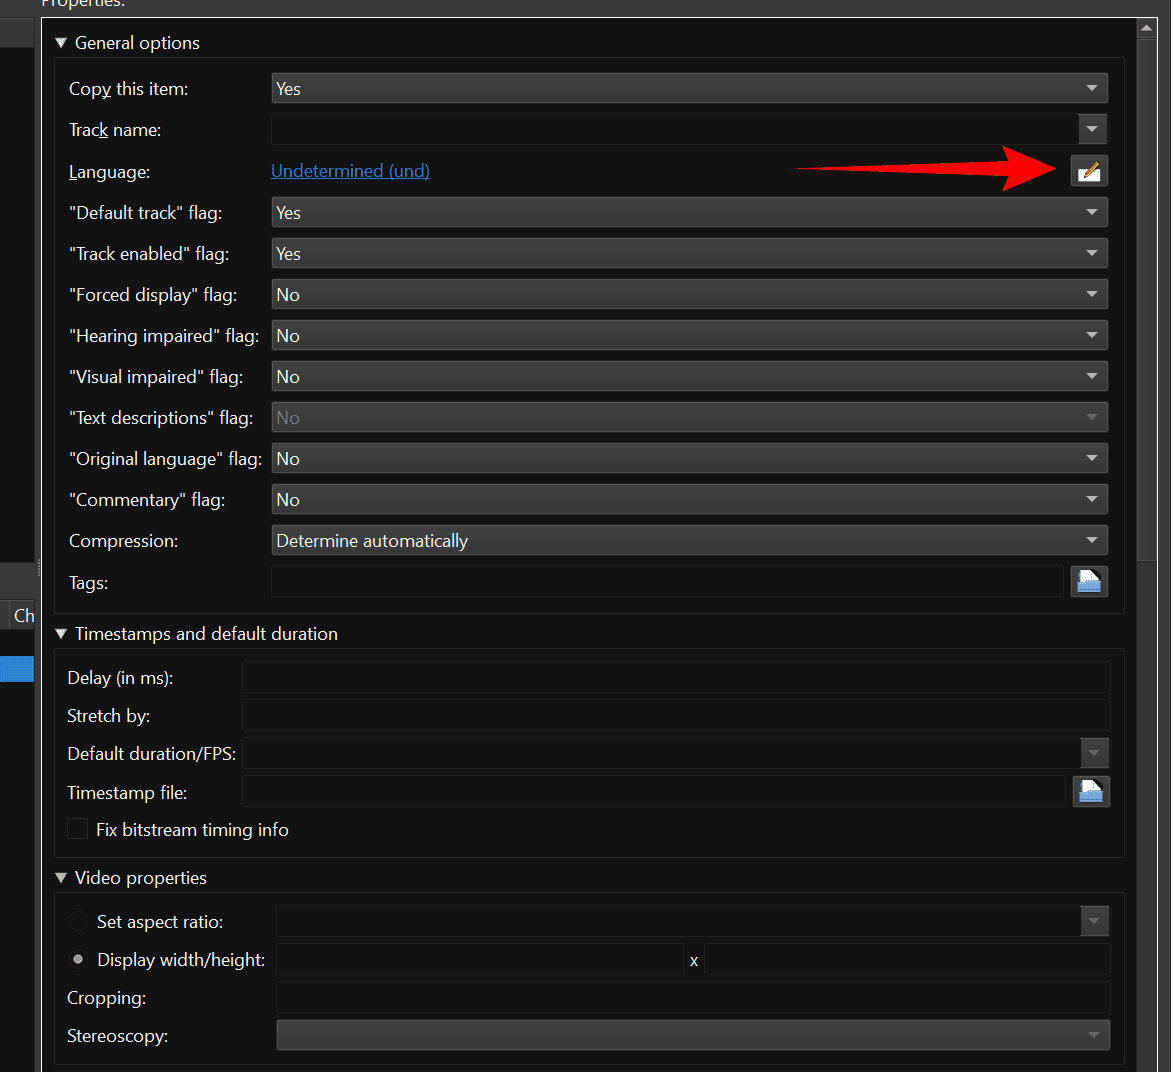Click the properties scrollbar up arrow
The image size is (1171, 1072).
click(1146, 28)
